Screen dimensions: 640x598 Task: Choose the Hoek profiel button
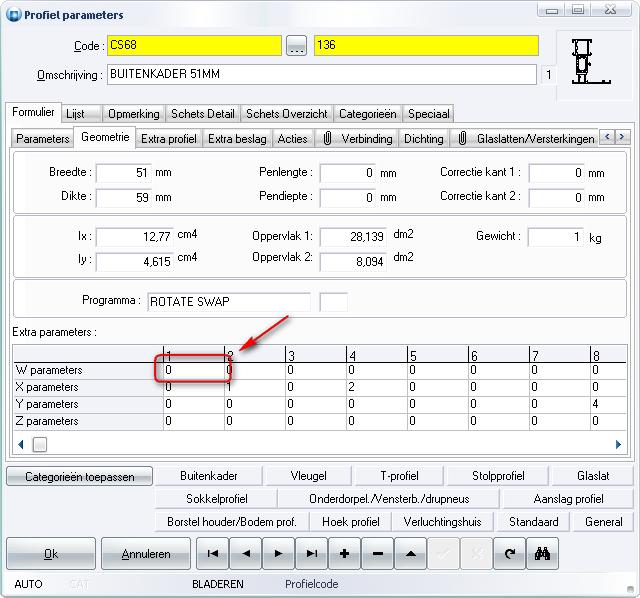pos(351,522)
